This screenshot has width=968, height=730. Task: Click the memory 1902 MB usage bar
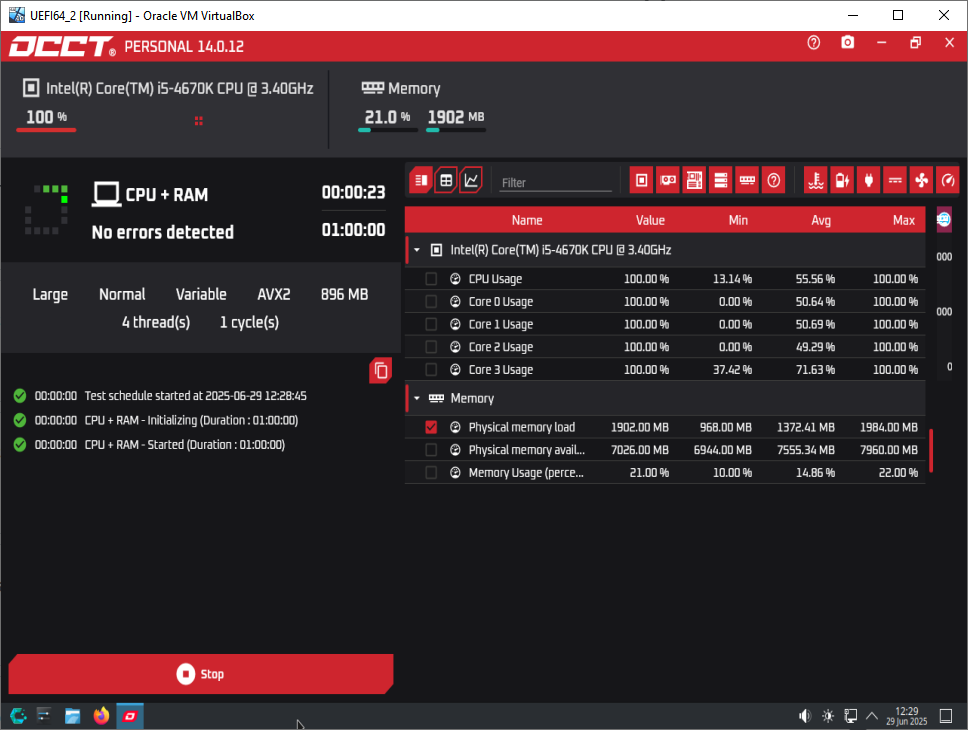[x=456, y=130]
